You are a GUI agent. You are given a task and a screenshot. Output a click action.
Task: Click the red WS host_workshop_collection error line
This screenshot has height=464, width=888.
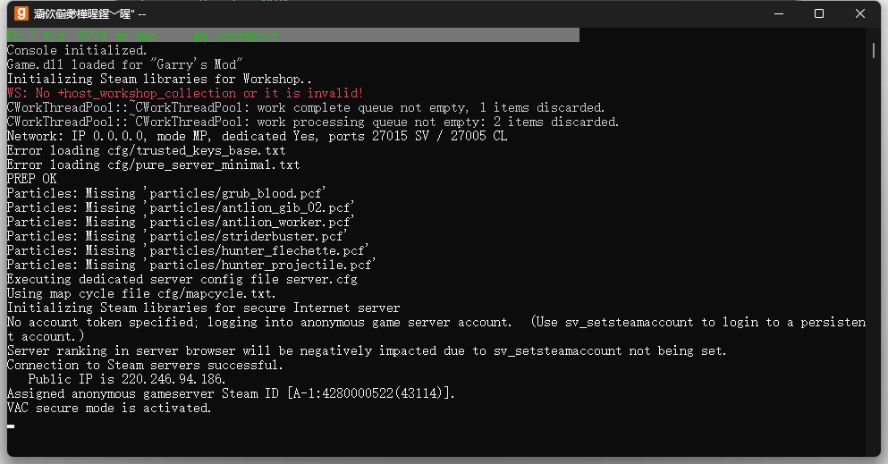coord(185,93)
